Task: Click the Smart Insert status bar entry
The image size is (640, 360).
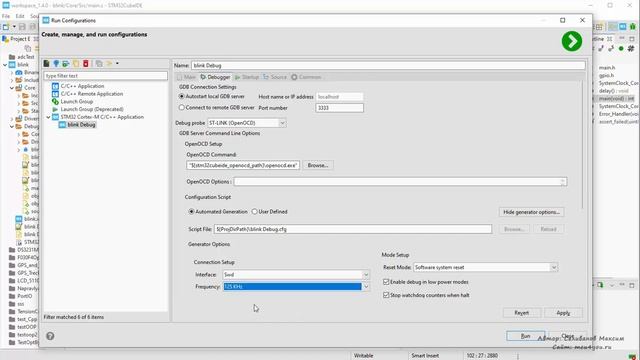Action: point(425,356)
